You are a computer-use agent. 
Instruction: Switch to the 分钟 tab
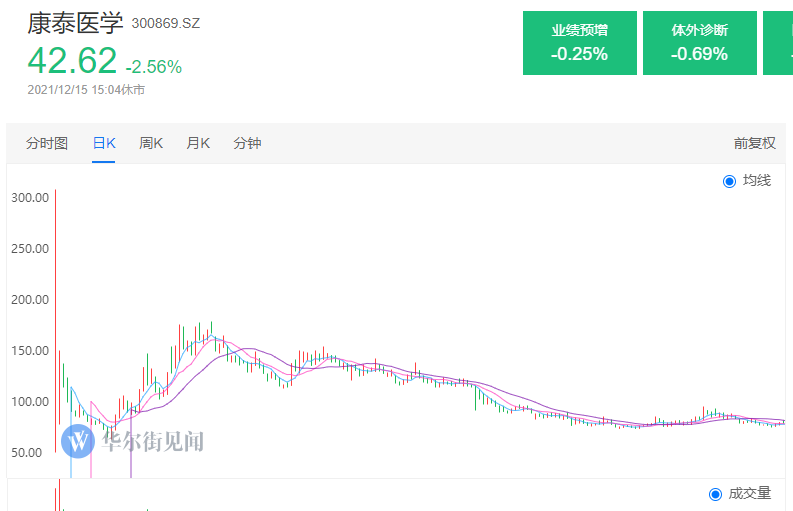247,143
